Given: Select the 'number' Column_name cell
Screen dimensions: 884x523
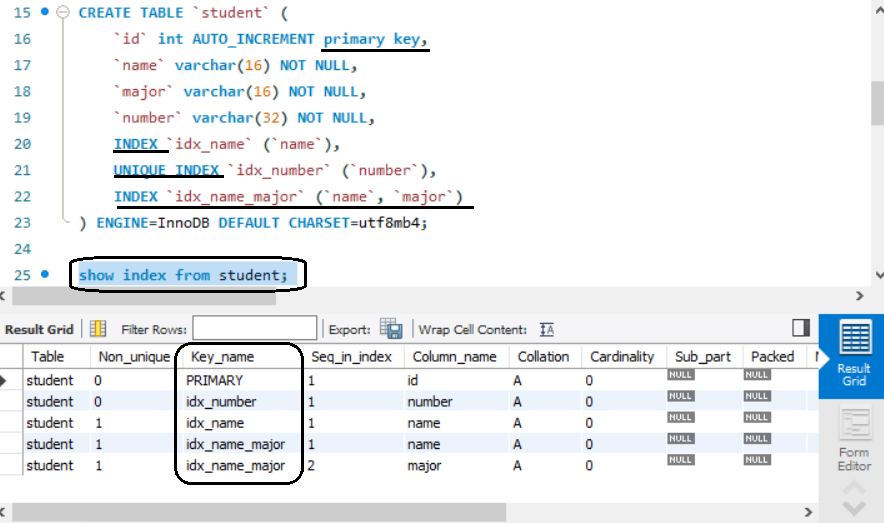Looking at the screenshot, I should coord(430,402).
